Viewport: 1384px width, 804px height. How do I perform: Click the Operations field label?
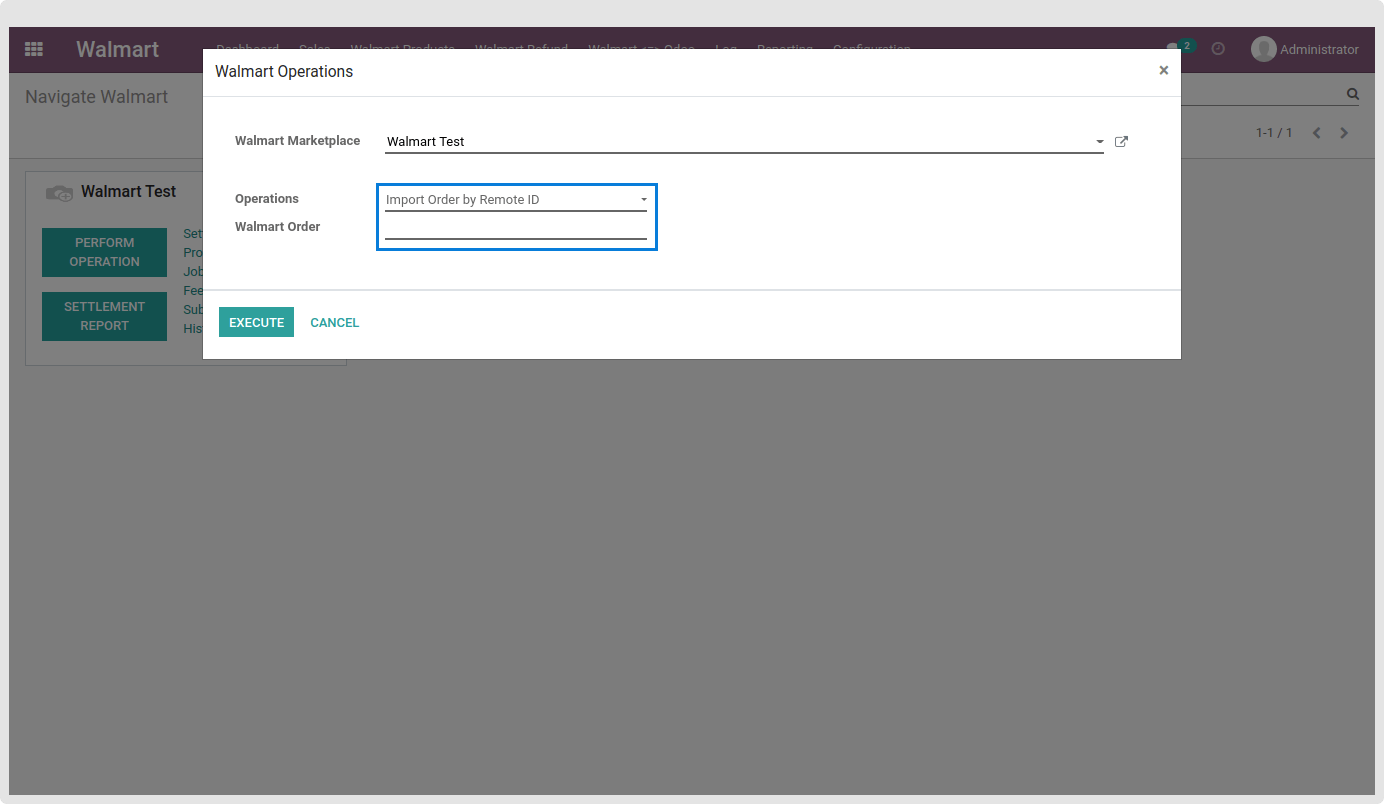(267, 199)
